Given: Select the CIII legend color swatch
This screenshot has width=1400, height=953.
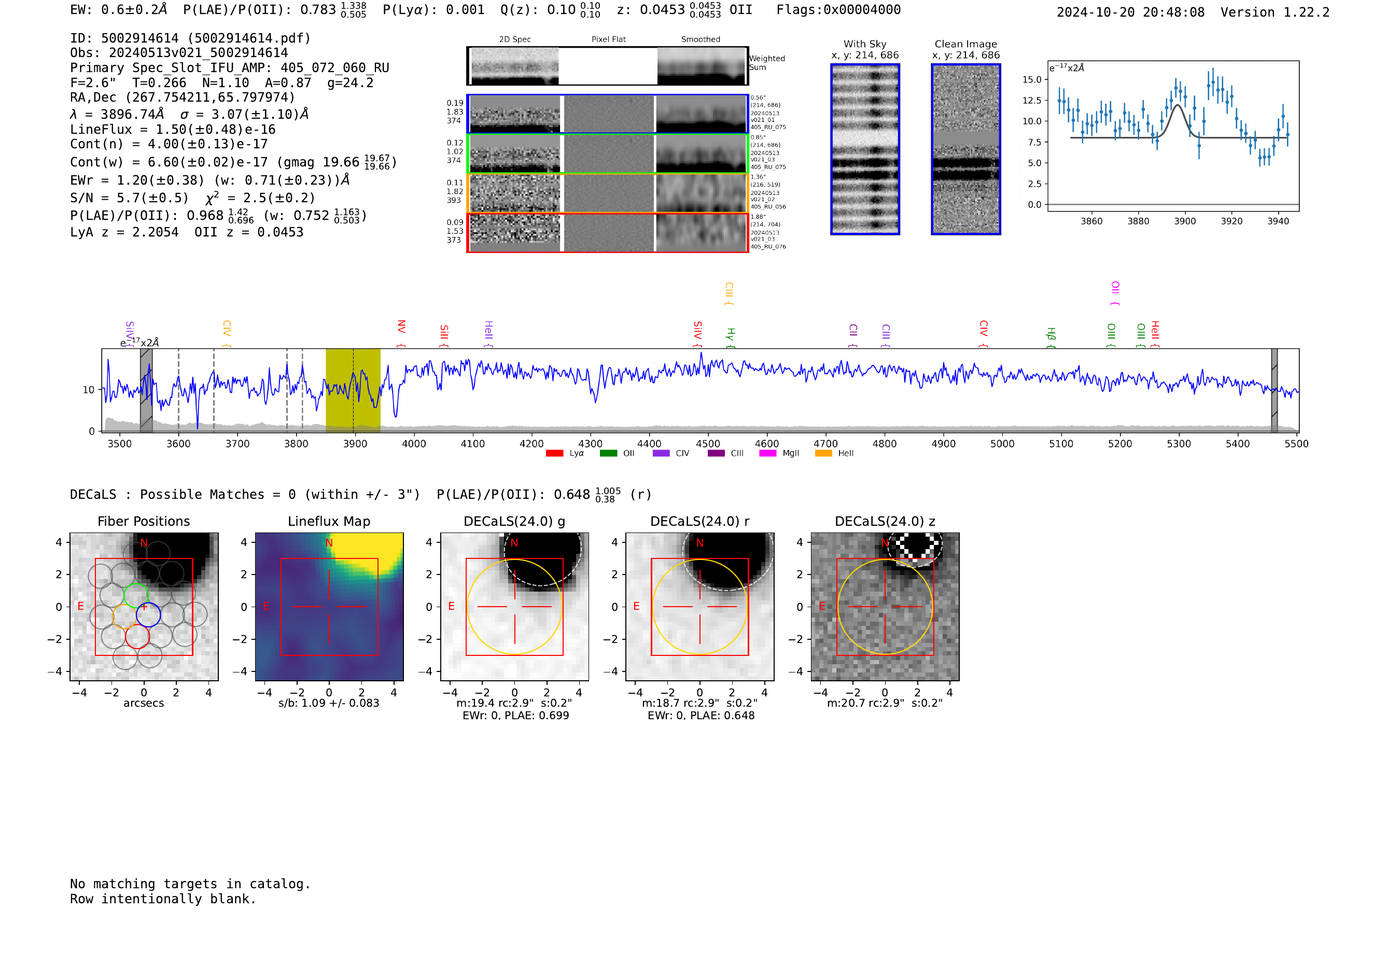Looking at the screenshot, I should point(716,453).
